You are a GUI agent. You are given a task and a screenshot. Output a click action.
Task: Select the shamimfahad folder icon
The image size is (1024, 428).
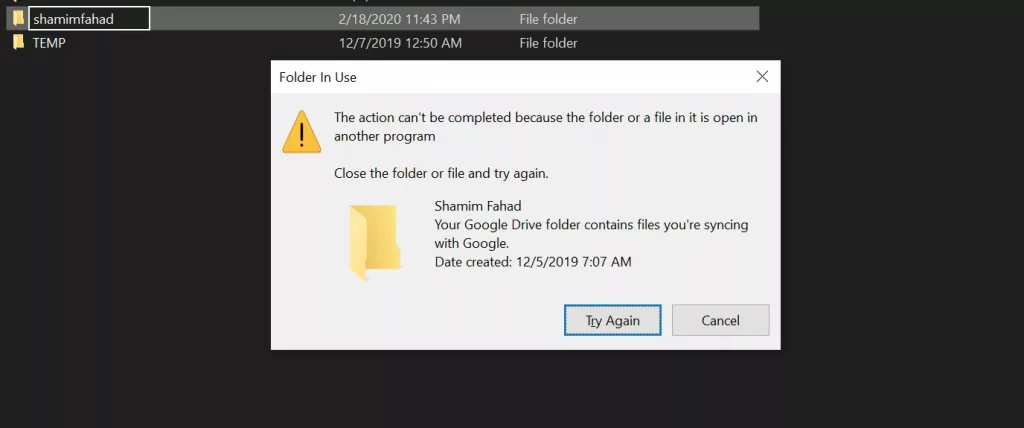[18, 18]
